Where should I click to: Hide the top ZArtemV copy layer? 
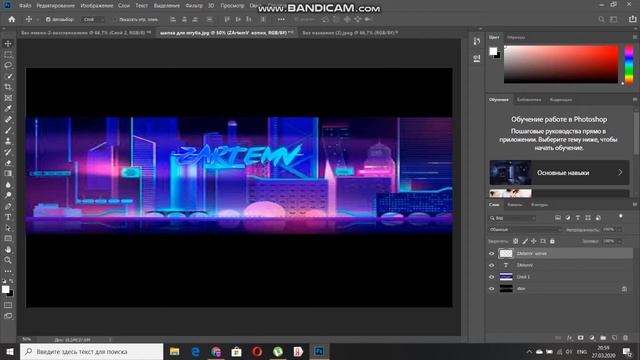click(491, 253)
